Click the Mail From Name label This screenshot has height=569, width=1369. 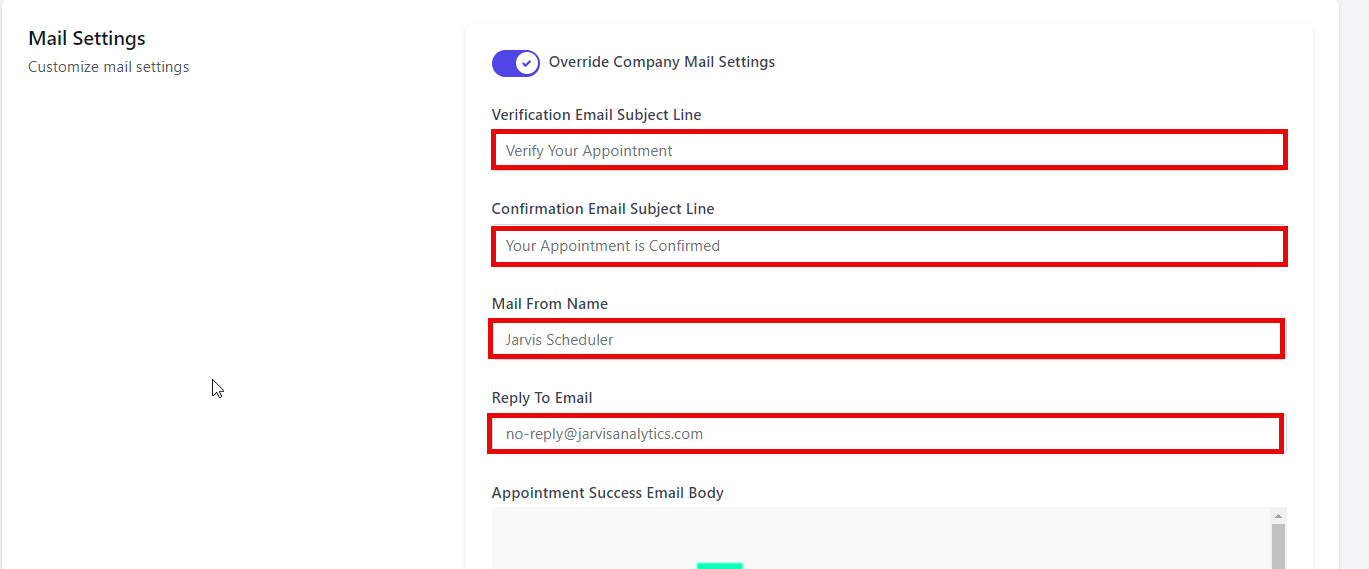(550, 304)
